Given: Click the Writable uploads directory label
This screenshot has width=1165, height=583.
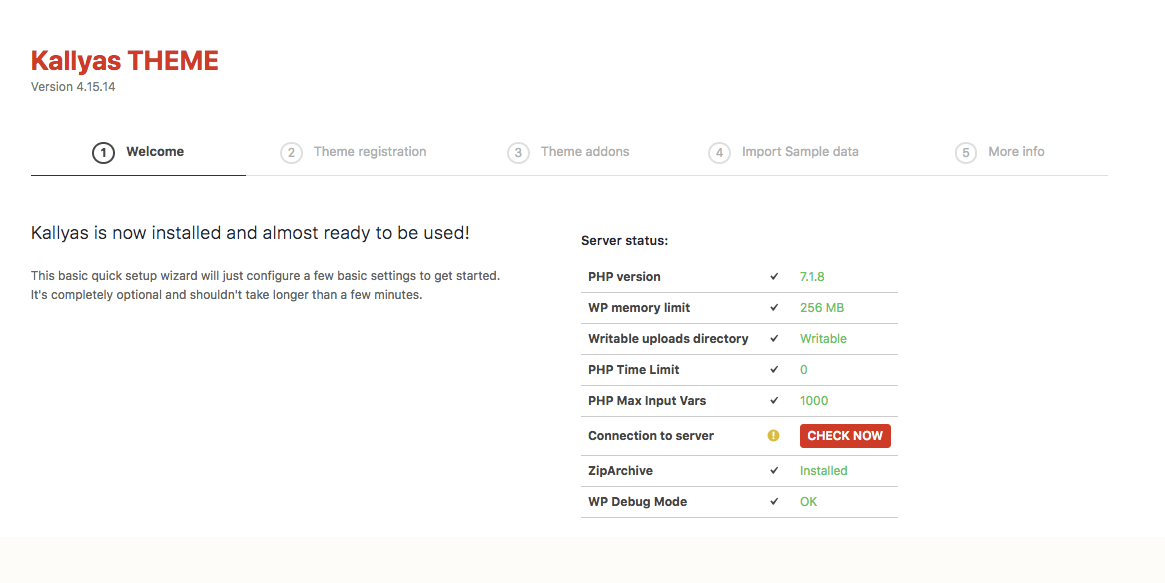Looking at the screenshot, I should [669, 339].
